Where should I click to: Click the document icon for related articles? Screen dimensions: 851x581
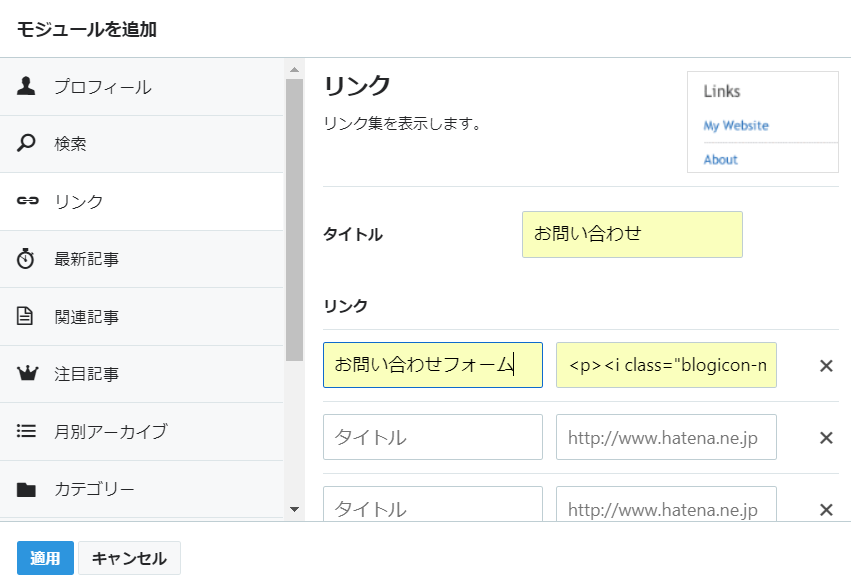point(27,317)
